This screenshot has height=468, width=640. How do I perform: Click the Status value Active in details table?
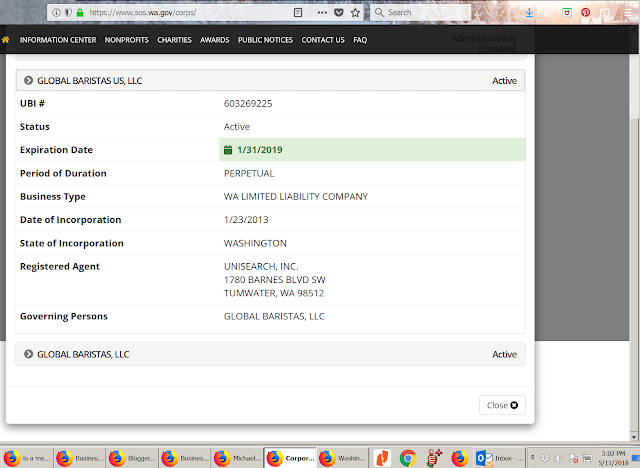[237, 127]
